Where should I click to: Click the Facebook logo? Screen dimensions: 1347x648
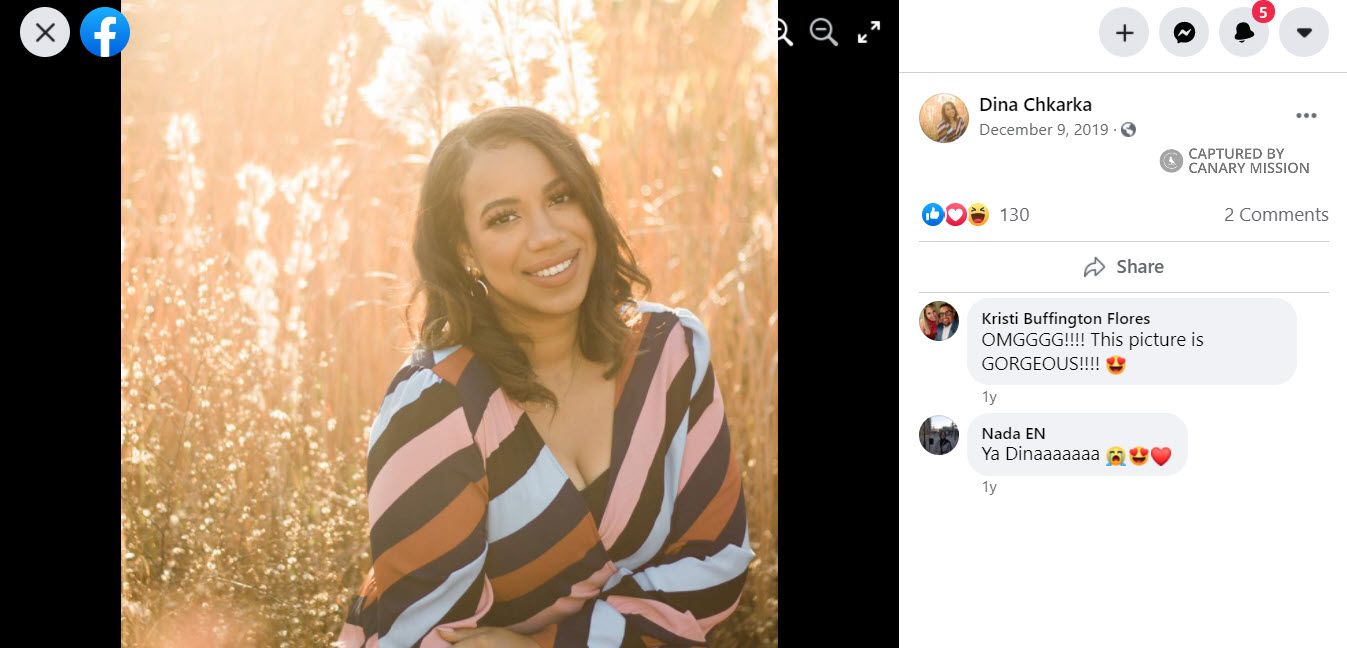[x=105, y=32]
